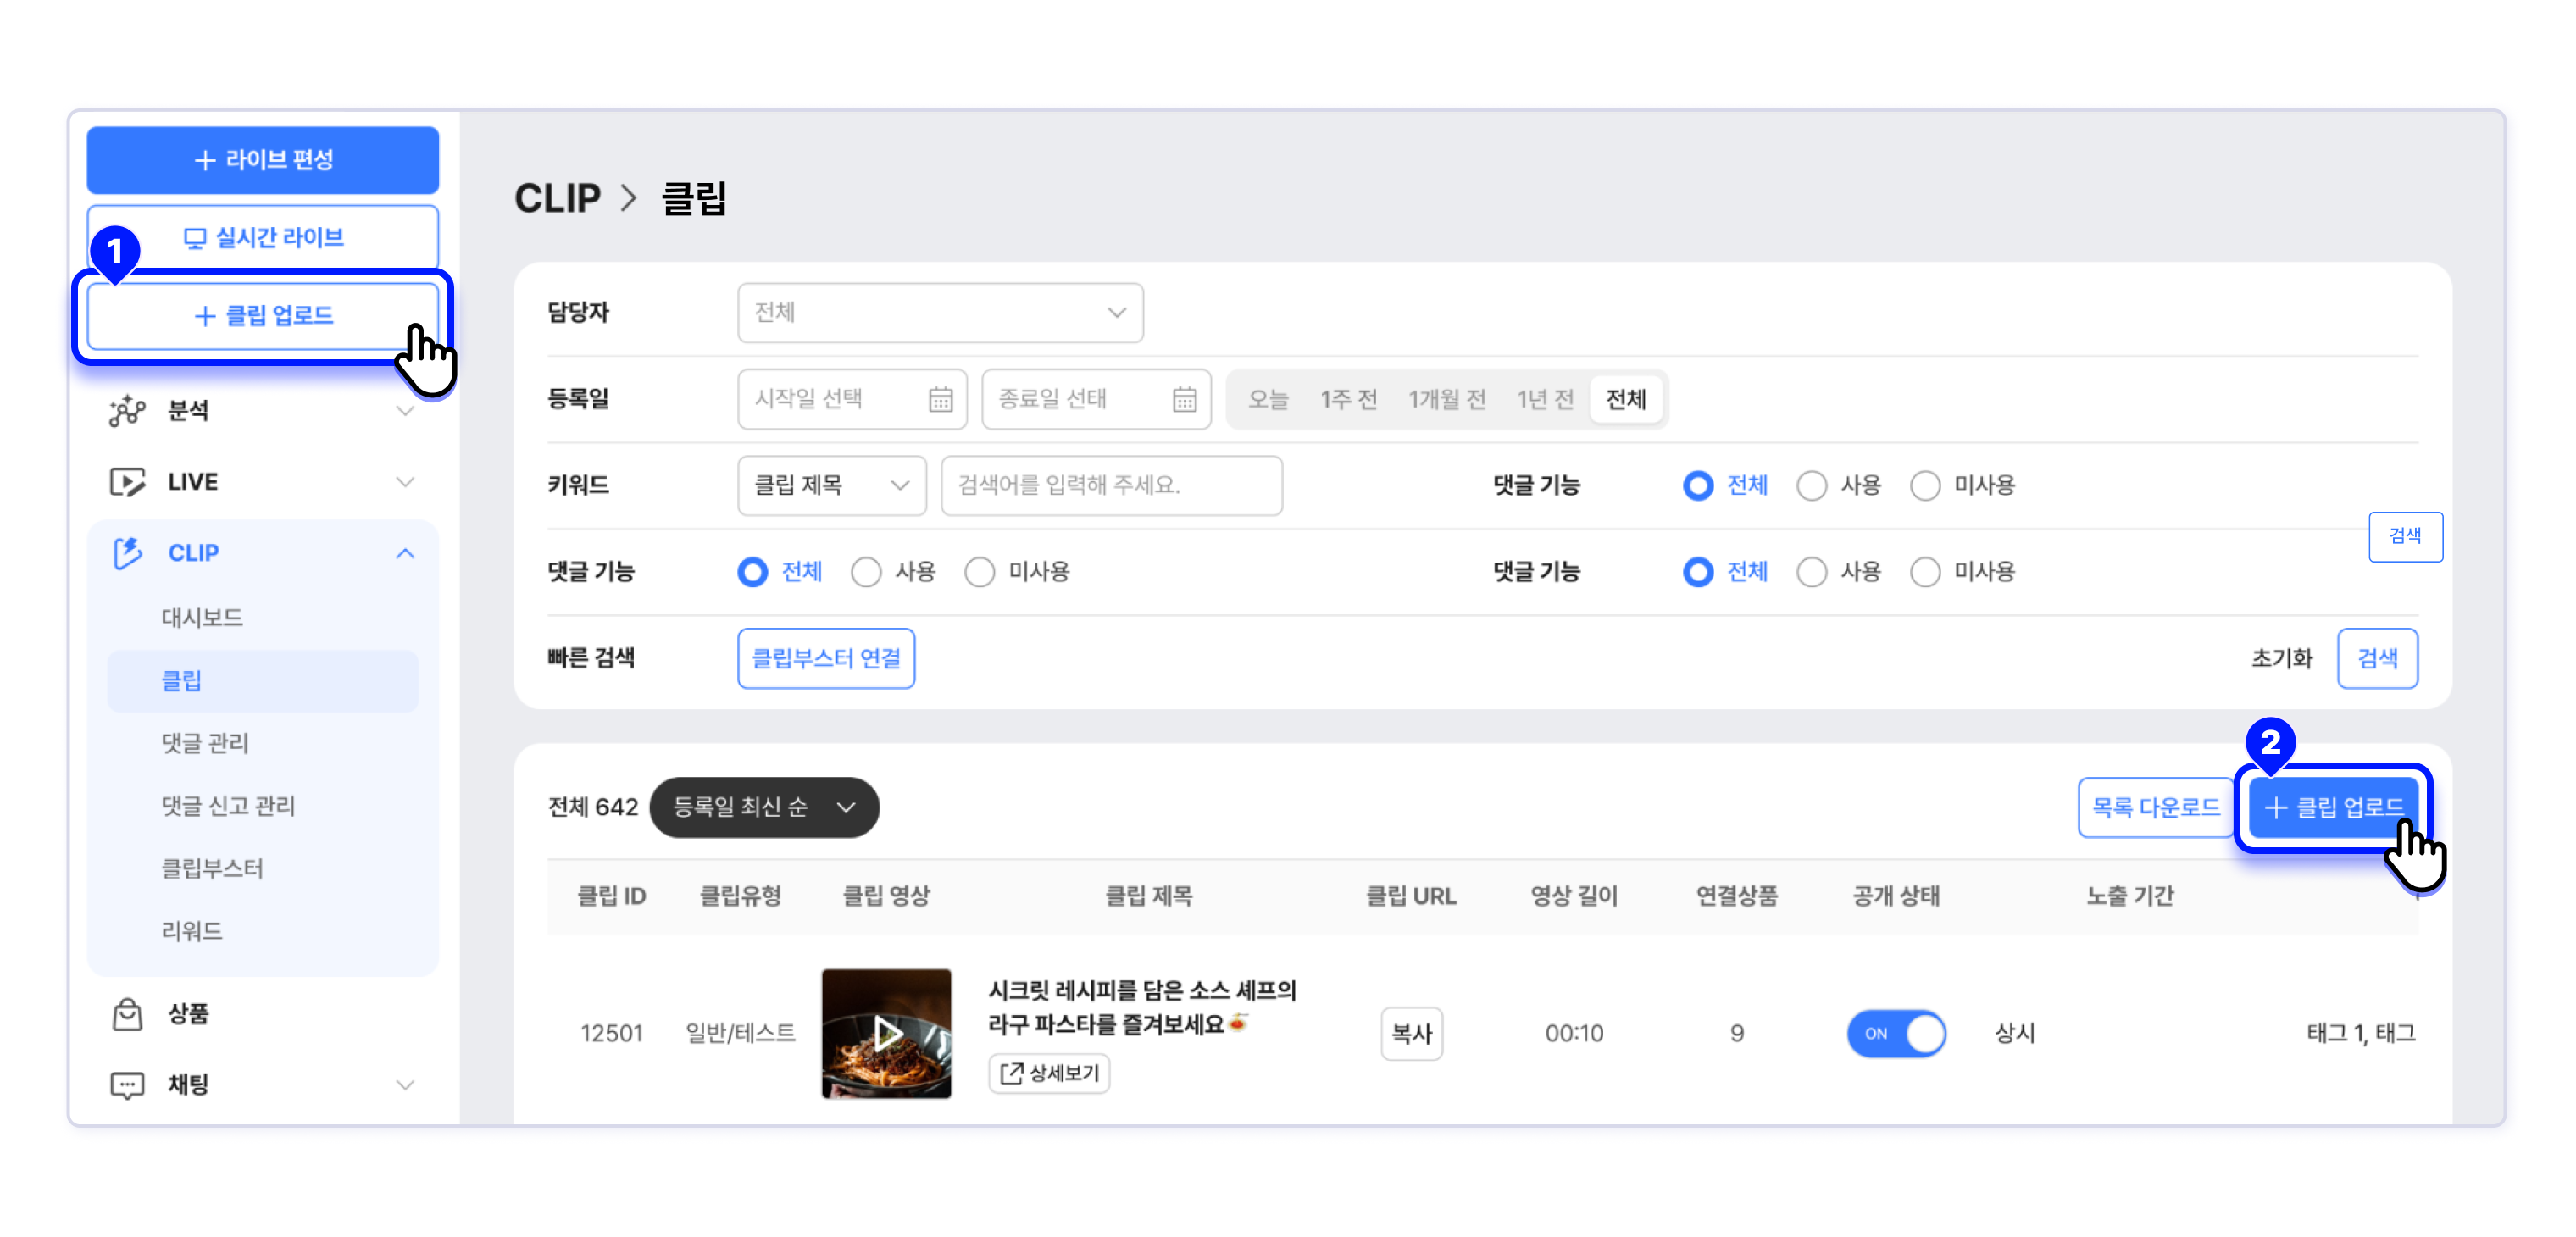Viewport: 2576px width, 1237px height.
Task: Click the CLIP pencil icon in sidebar
Action: pos(127,553)
